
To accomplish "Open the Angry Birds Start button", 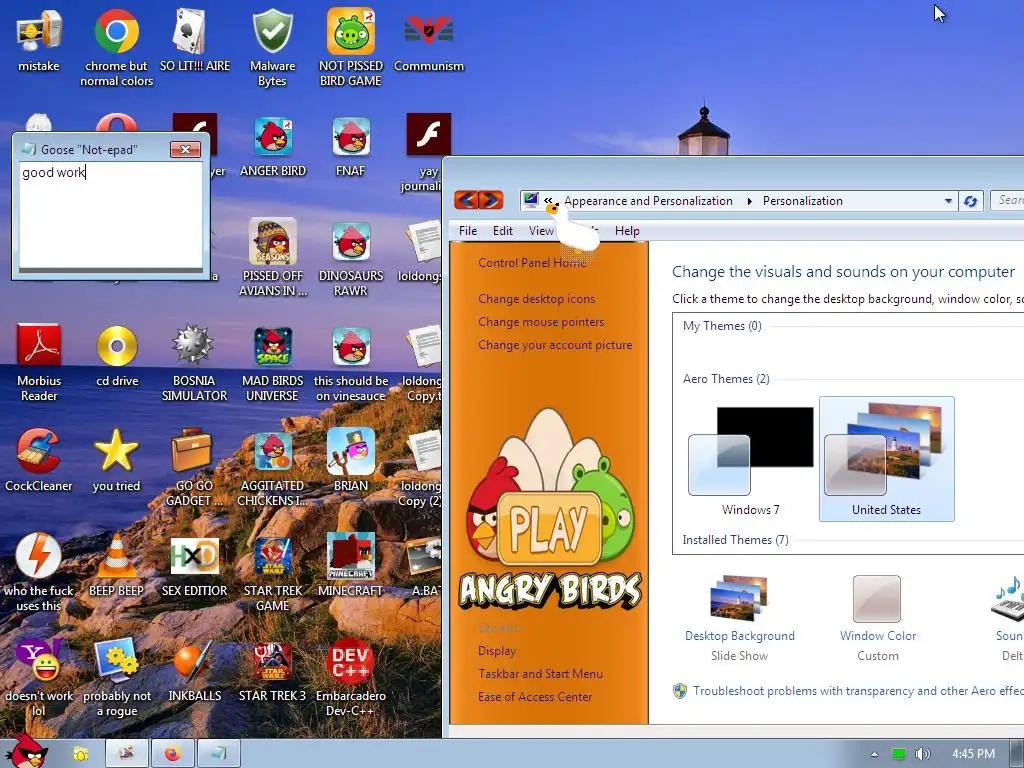I will tap(29, 751).
